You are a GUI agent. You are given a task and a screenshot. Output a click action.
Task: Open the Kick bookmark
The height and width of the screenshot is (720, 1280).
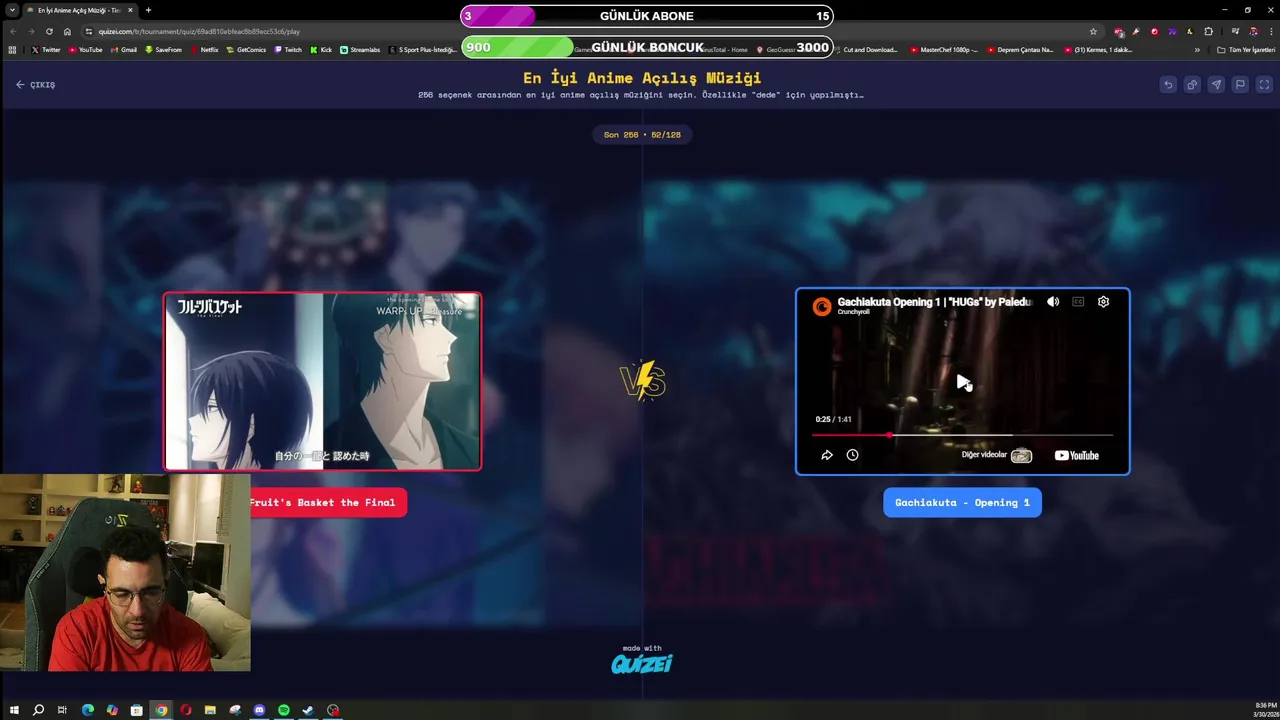[x=321, y=49]
